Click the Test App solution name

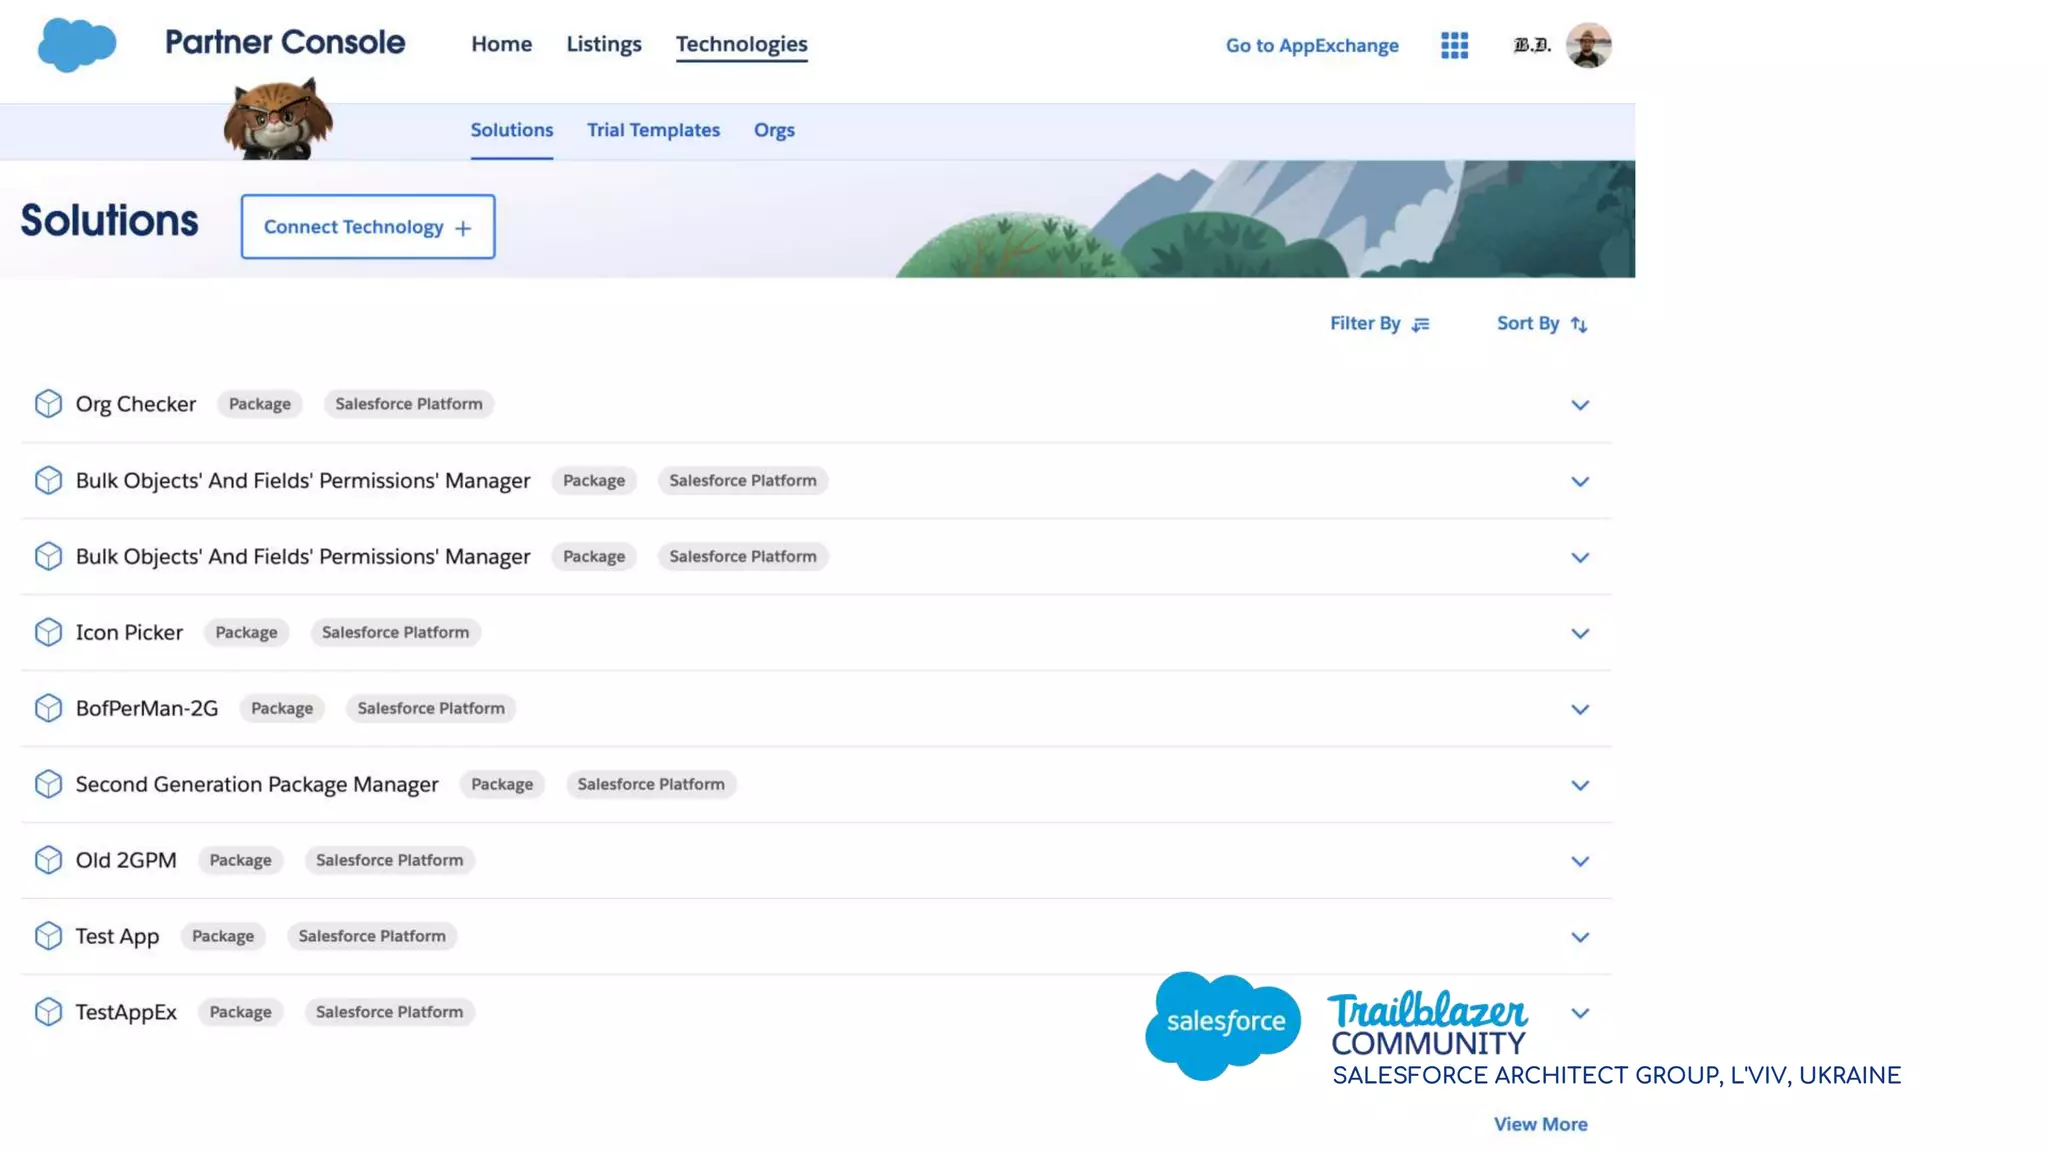117,936
